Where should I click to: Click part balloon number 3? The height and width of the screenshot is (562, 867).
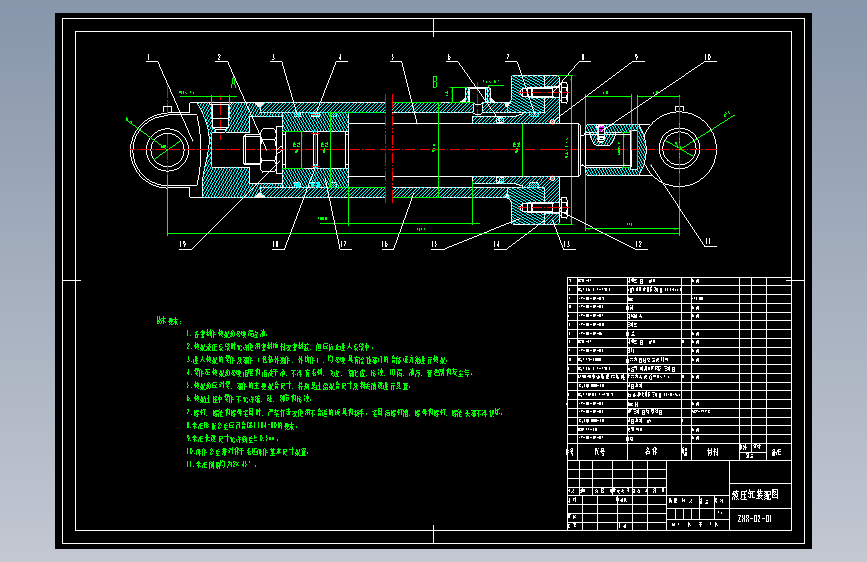[273, 57]
